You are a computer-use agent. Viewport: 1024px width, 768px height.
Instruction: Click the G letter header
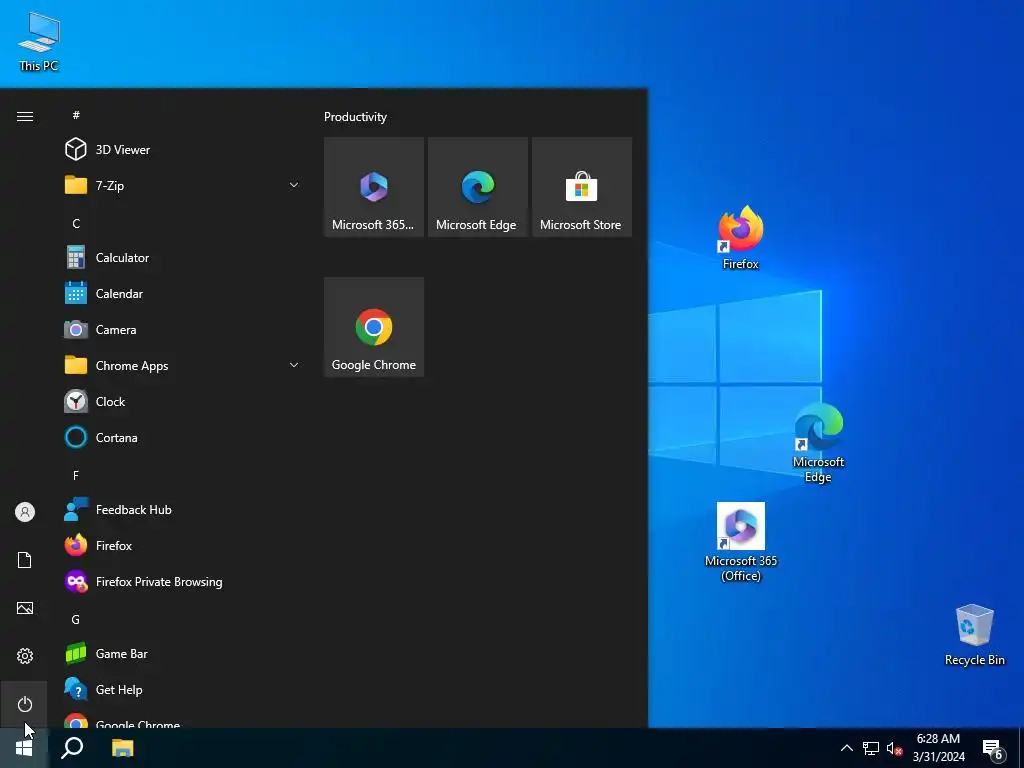coord(76,619)
